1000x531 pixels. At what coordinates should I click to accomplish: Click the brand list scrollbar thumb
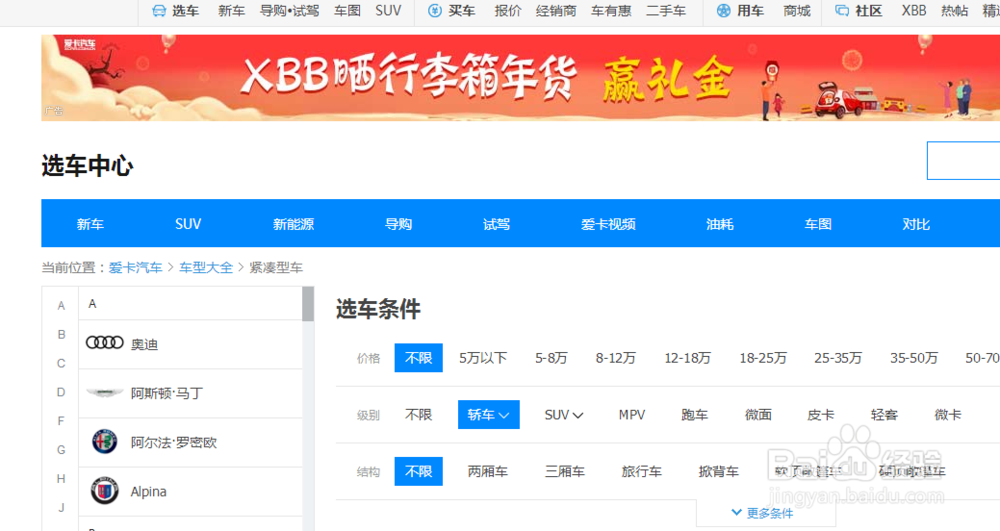(x=308, y=304)
